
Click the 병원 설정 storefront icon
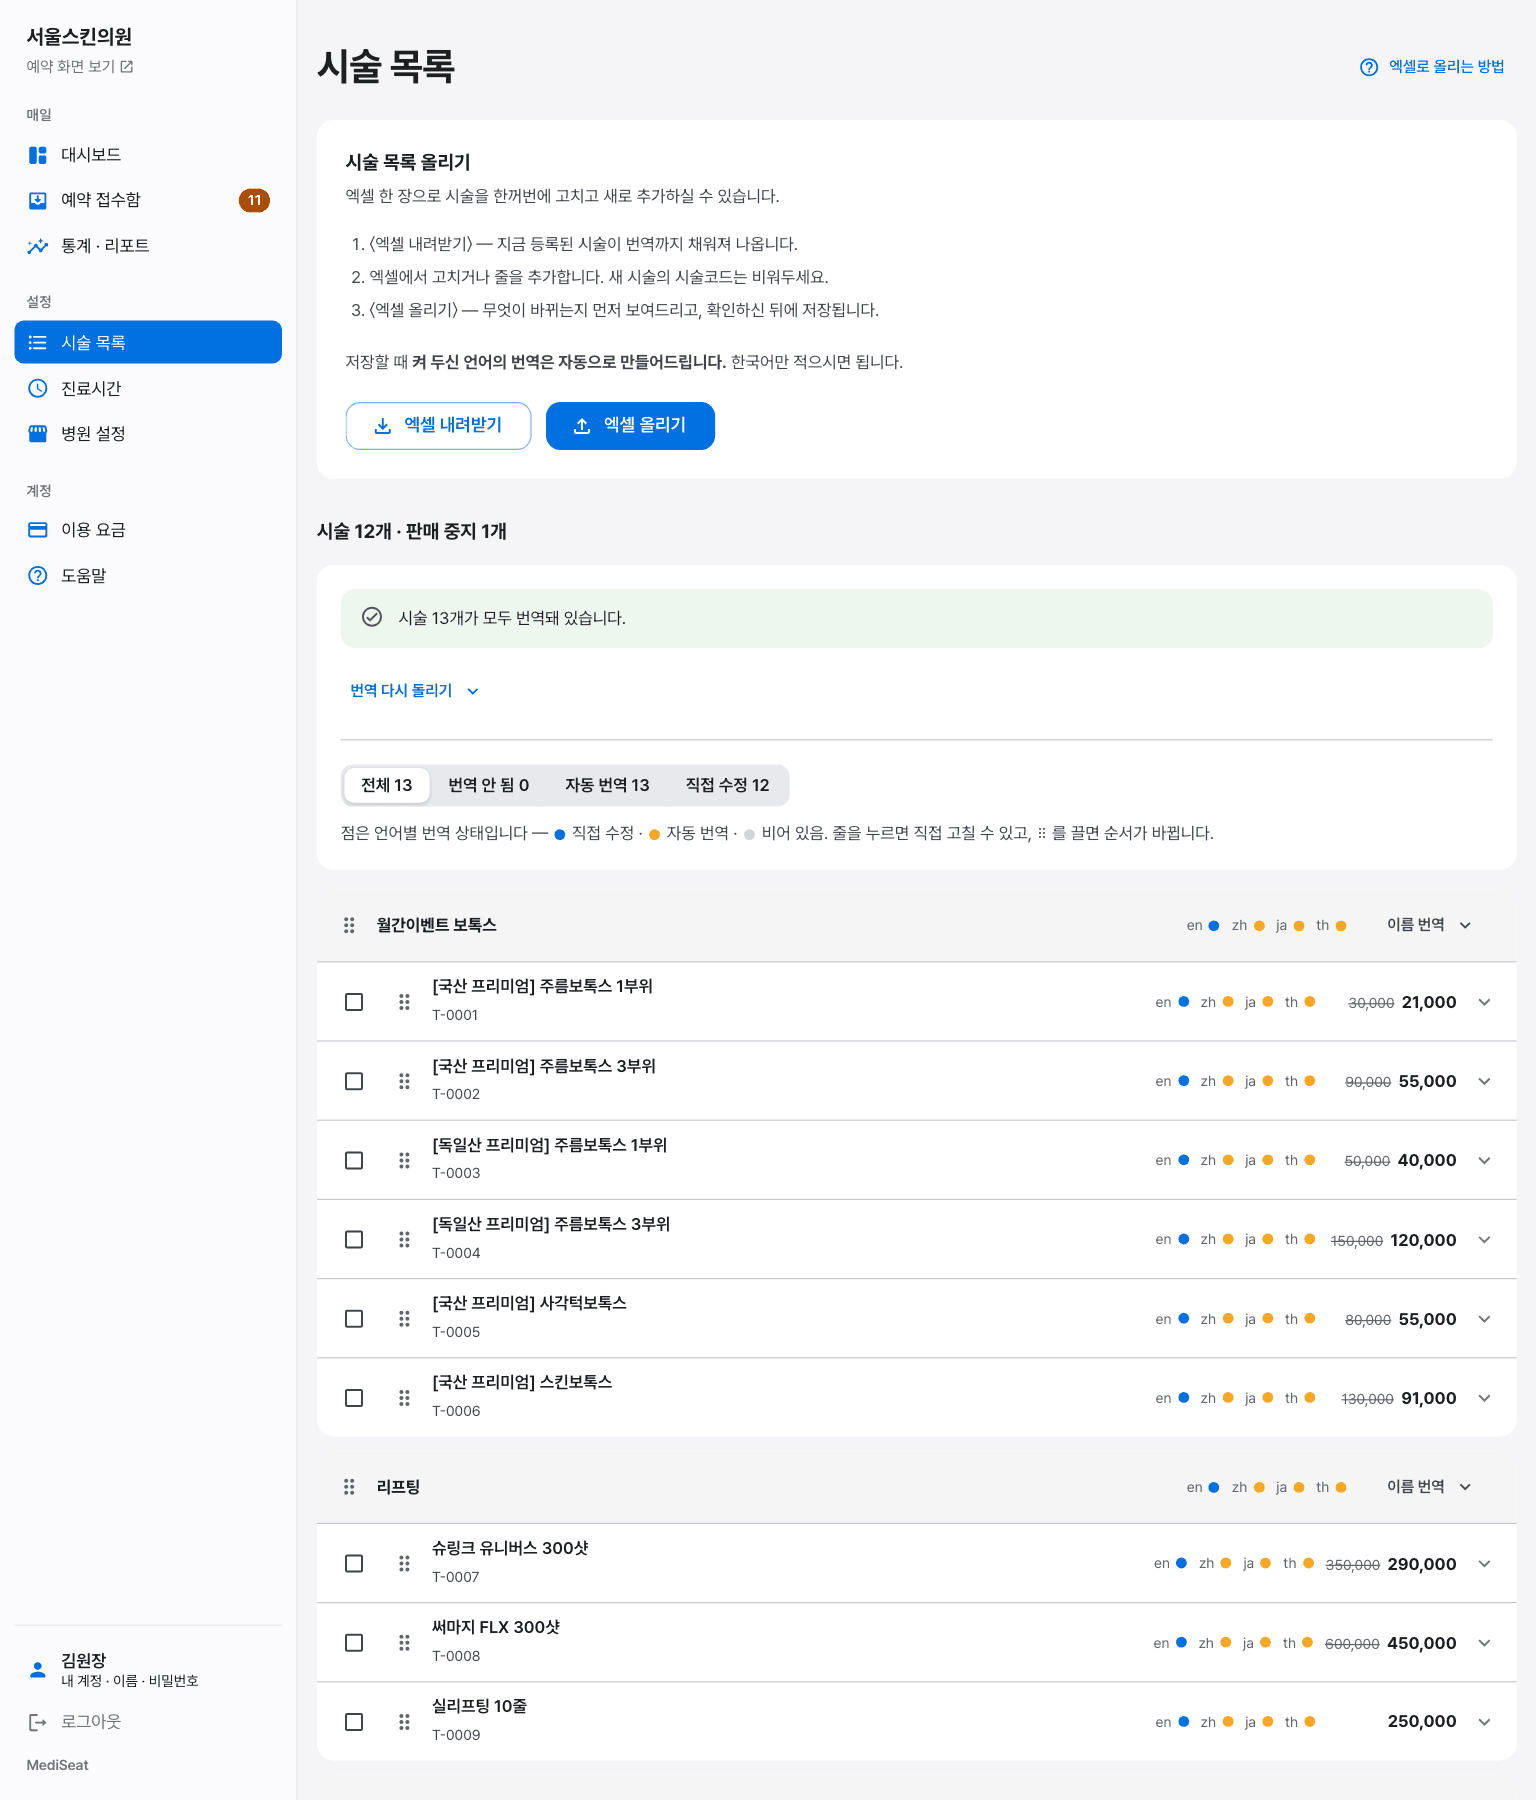coord(38,433)
